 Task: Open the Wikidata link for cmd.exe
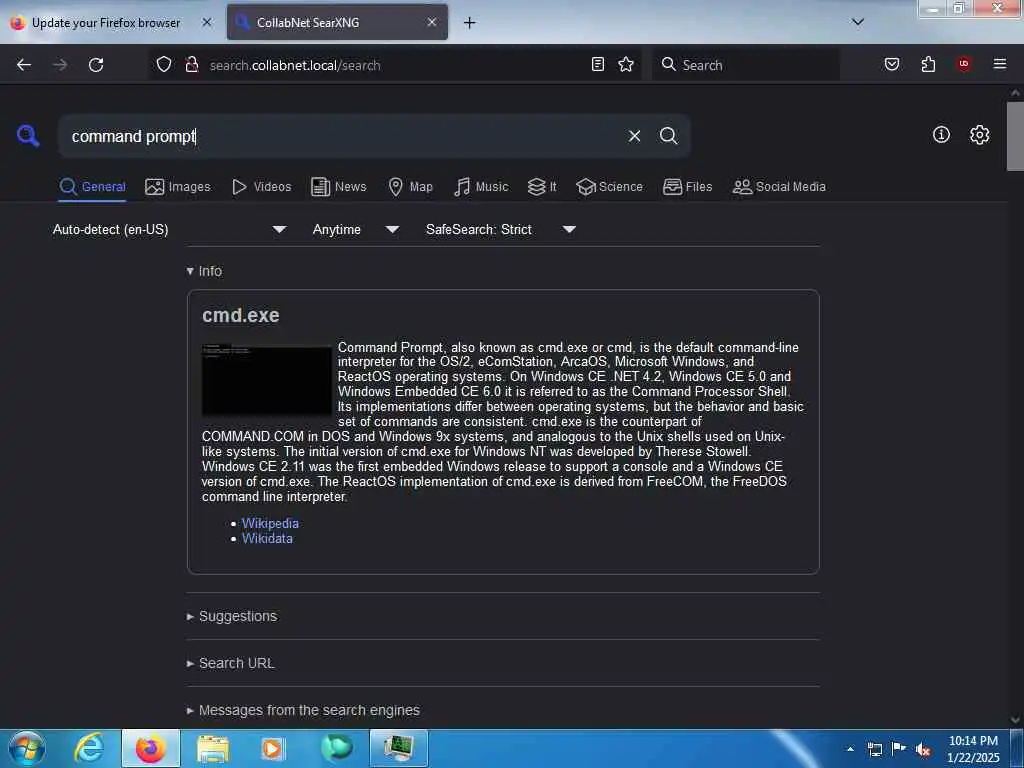point(267,539)
